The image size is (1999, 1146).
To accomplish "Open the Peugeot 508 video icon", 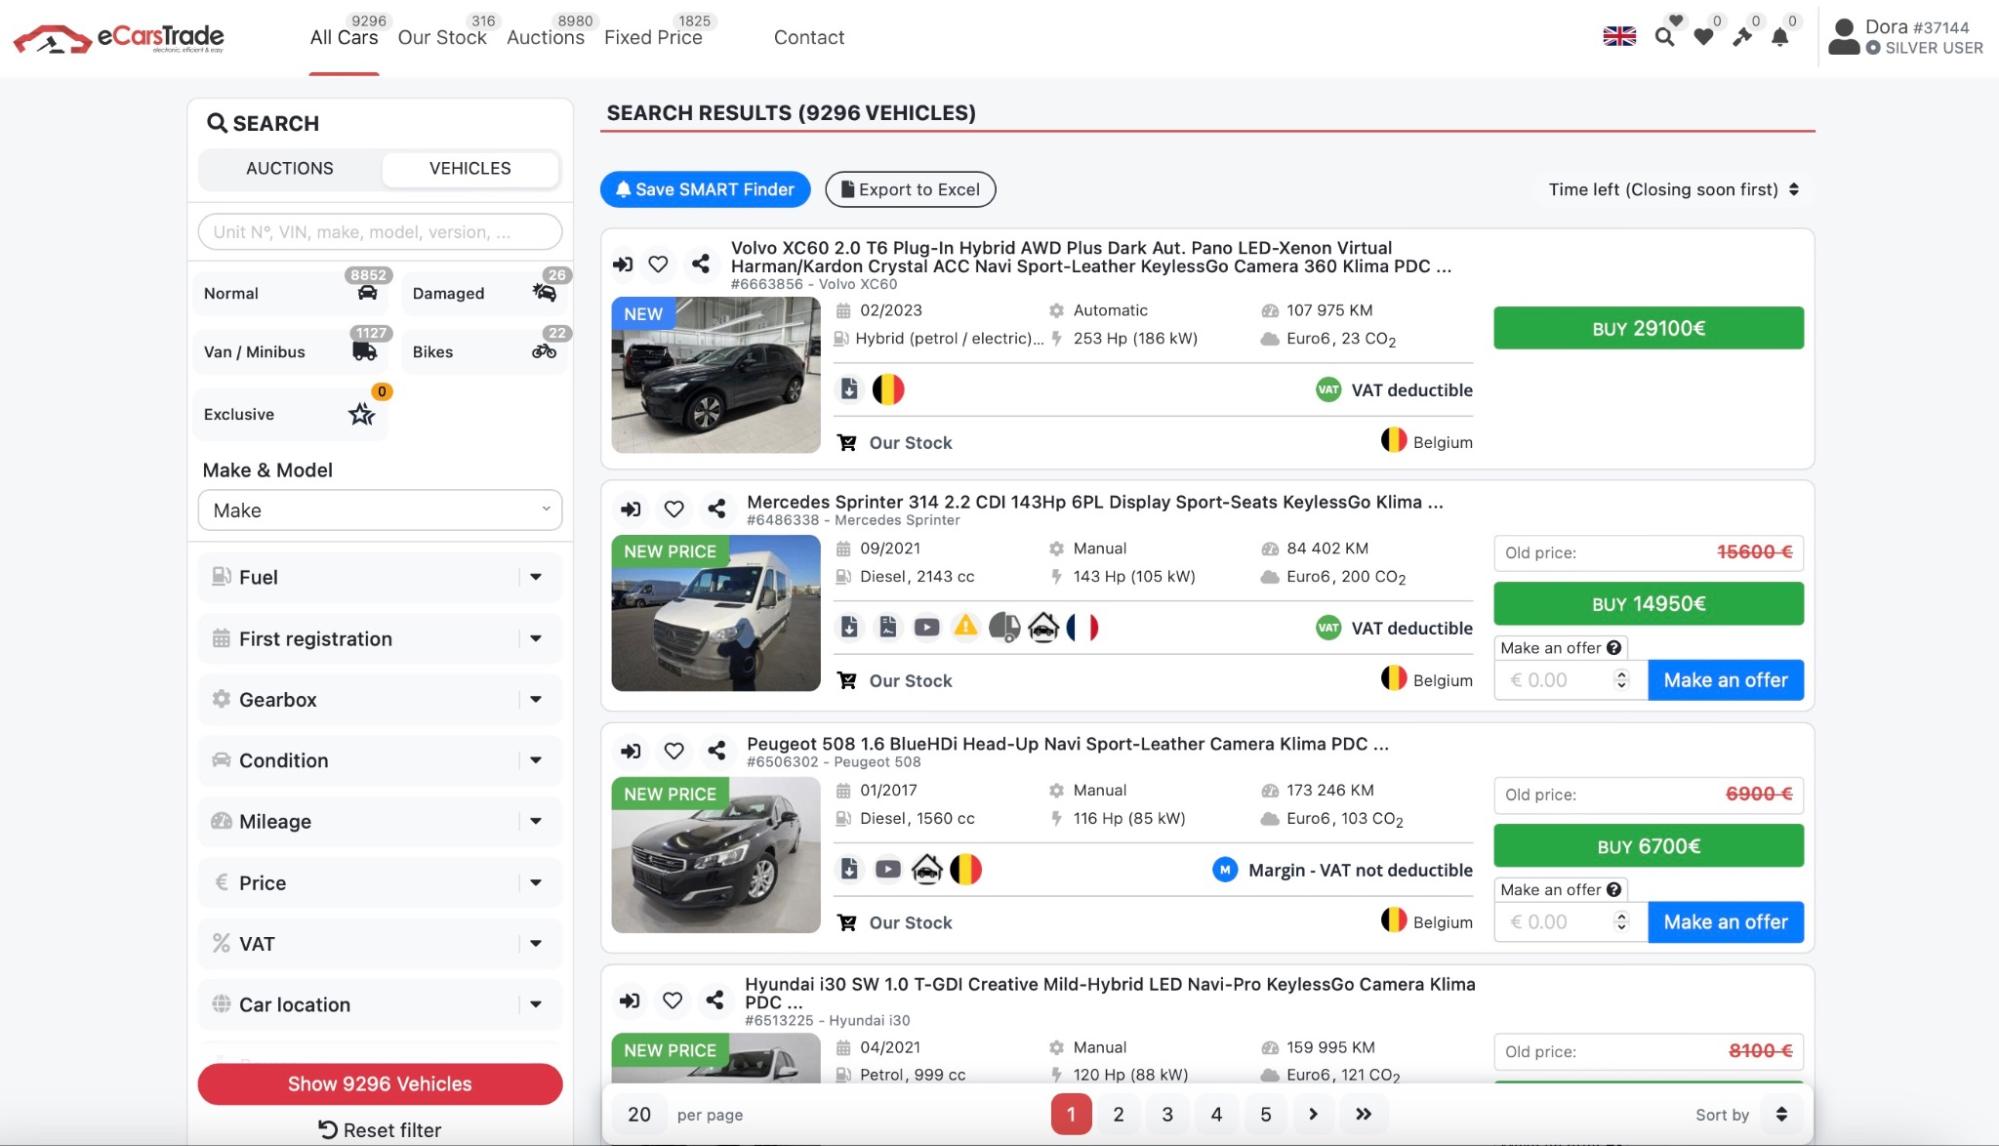I will click(888, 870).
